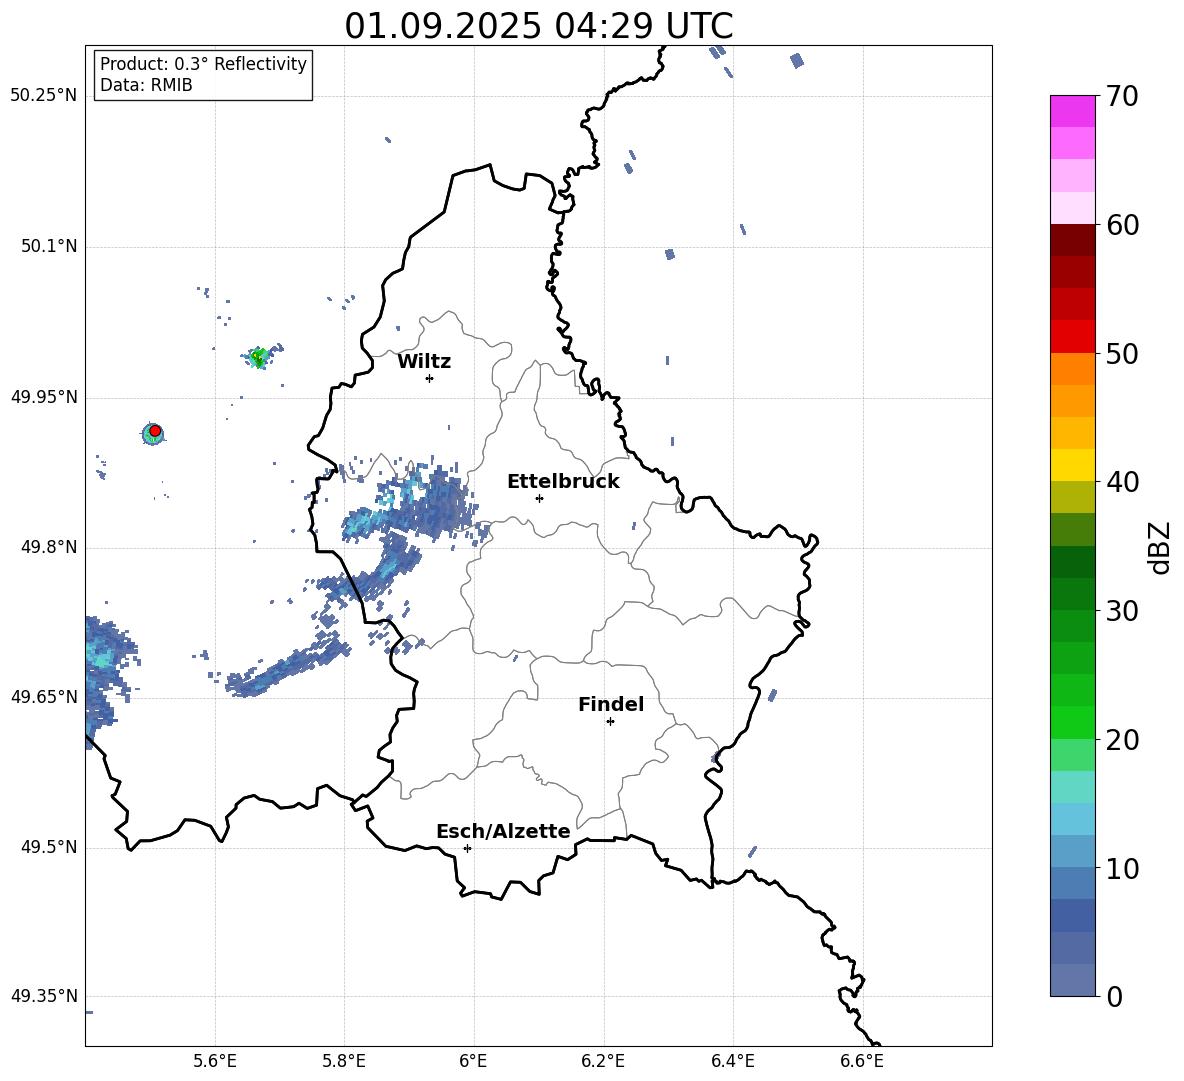Click the colorbar label 60
The width and height of the screenshot is (1184, 1081).
(1122, 225)
